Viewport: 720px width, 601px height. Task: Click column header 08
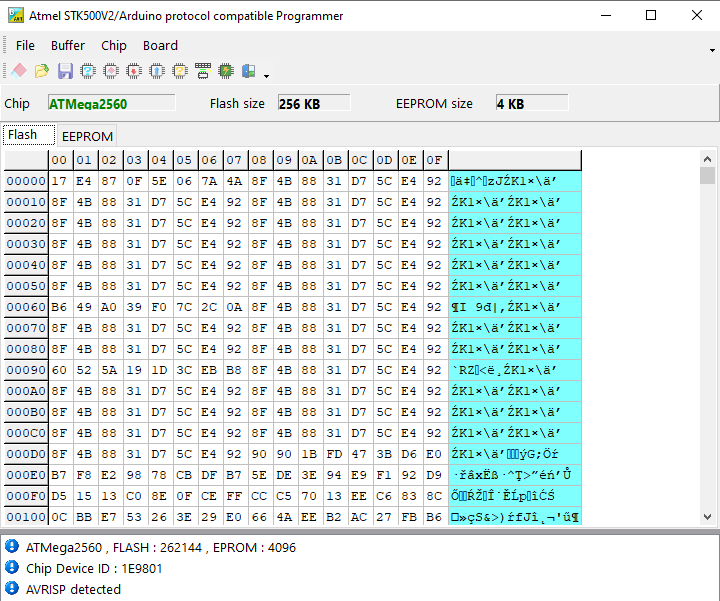[x=260, y=160]
